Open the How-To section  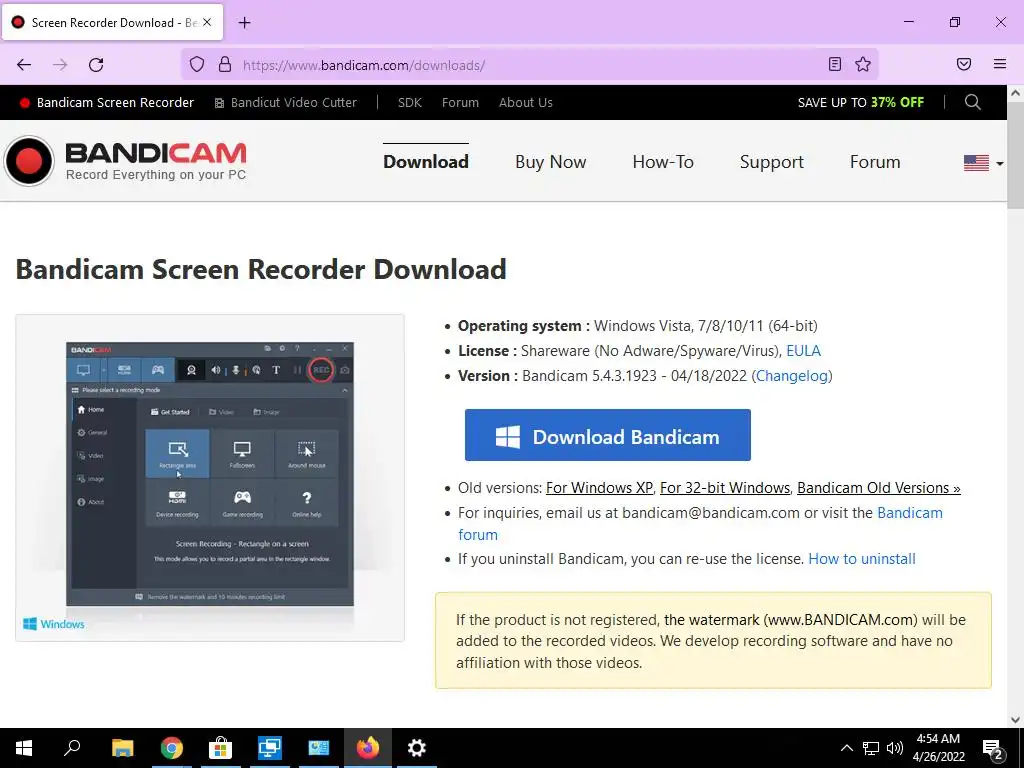(x=663, y=162)
